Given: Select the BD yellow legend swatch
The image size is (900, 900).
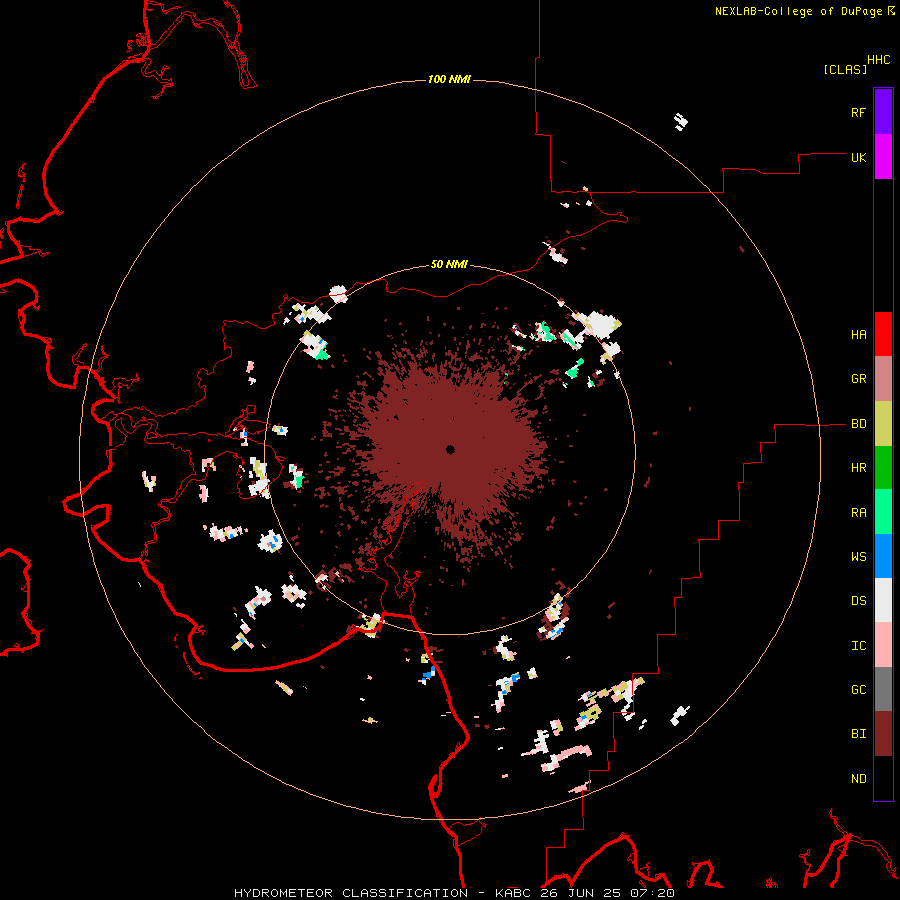Looking at the screenshot, I should click(883, 424).
